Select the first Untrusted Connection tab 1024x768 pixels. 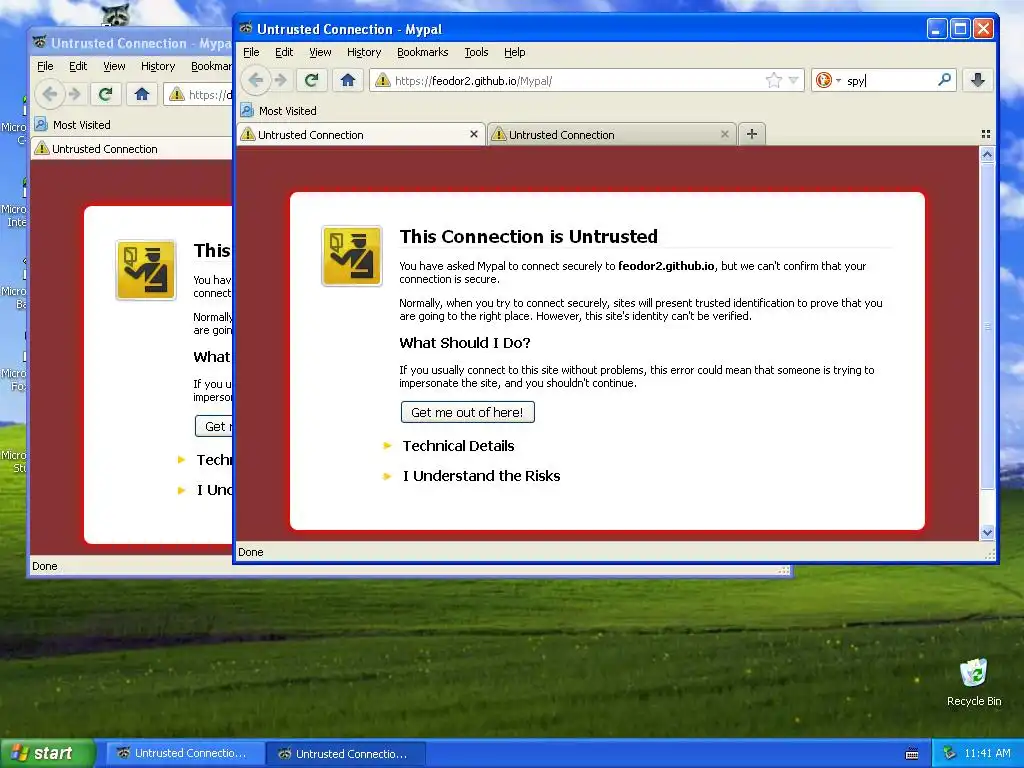360,135
